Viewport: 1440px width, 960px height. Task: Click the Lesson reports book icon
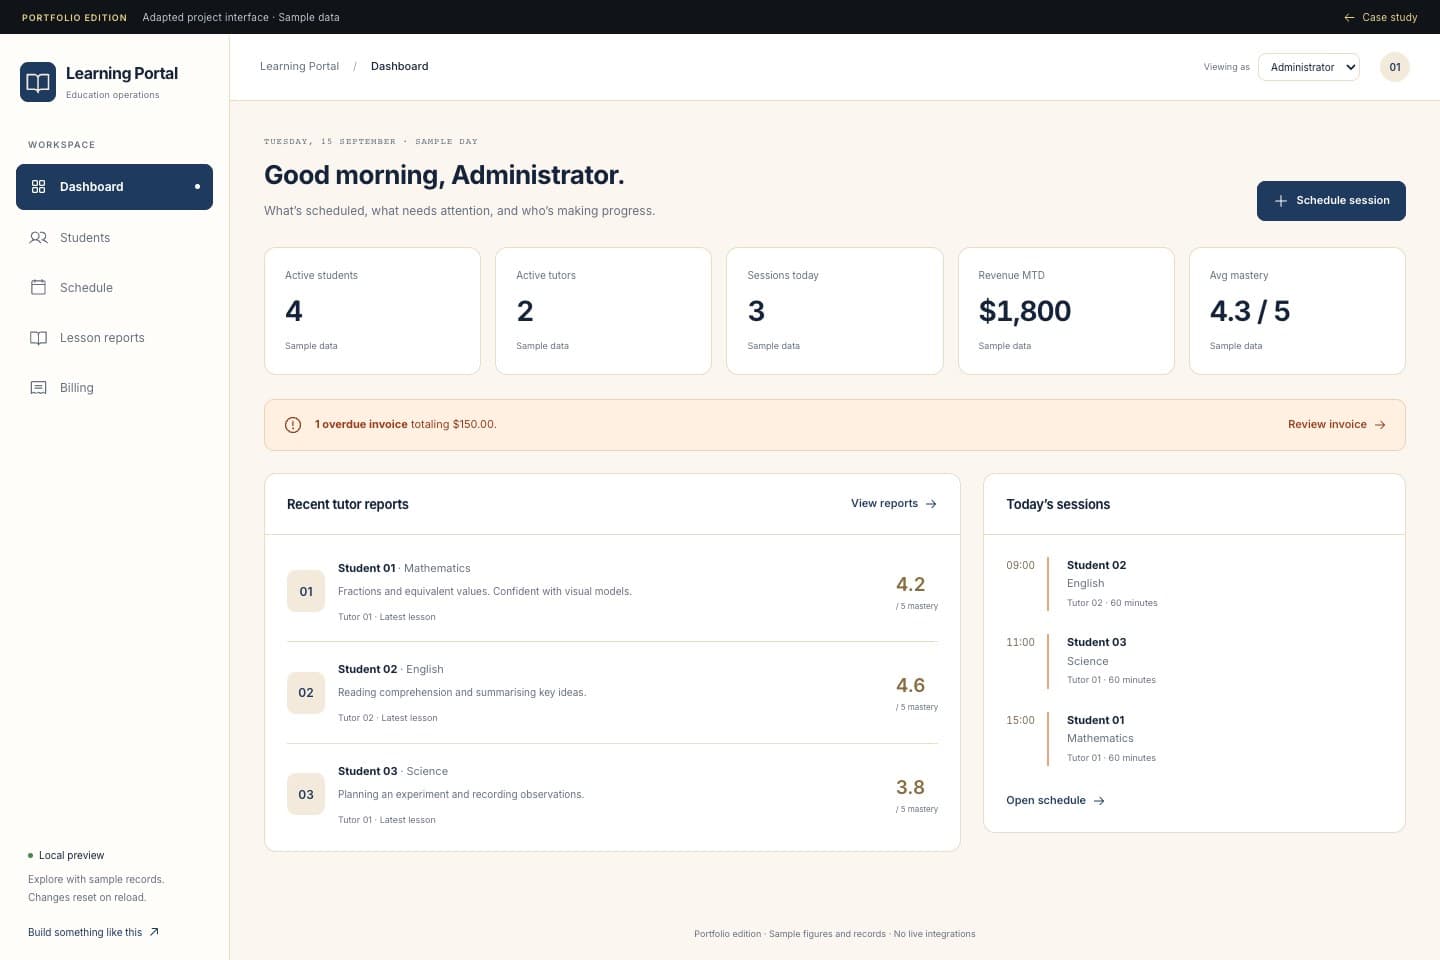pos(39,338)
